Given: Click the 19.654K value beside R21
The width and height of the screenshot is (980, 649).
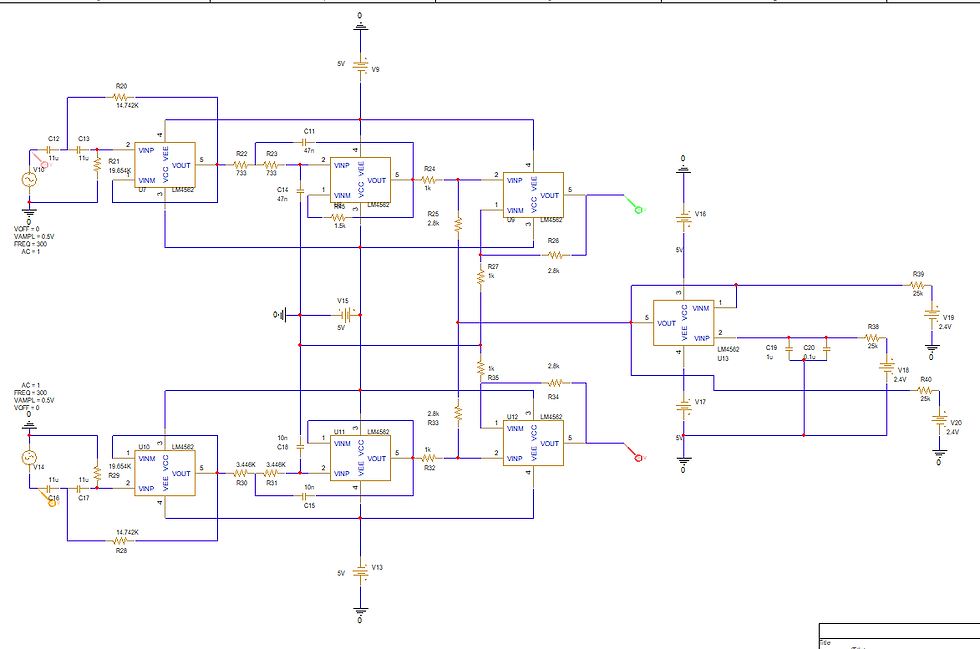Looking at the screenshot, I should (x=120, y=171).
